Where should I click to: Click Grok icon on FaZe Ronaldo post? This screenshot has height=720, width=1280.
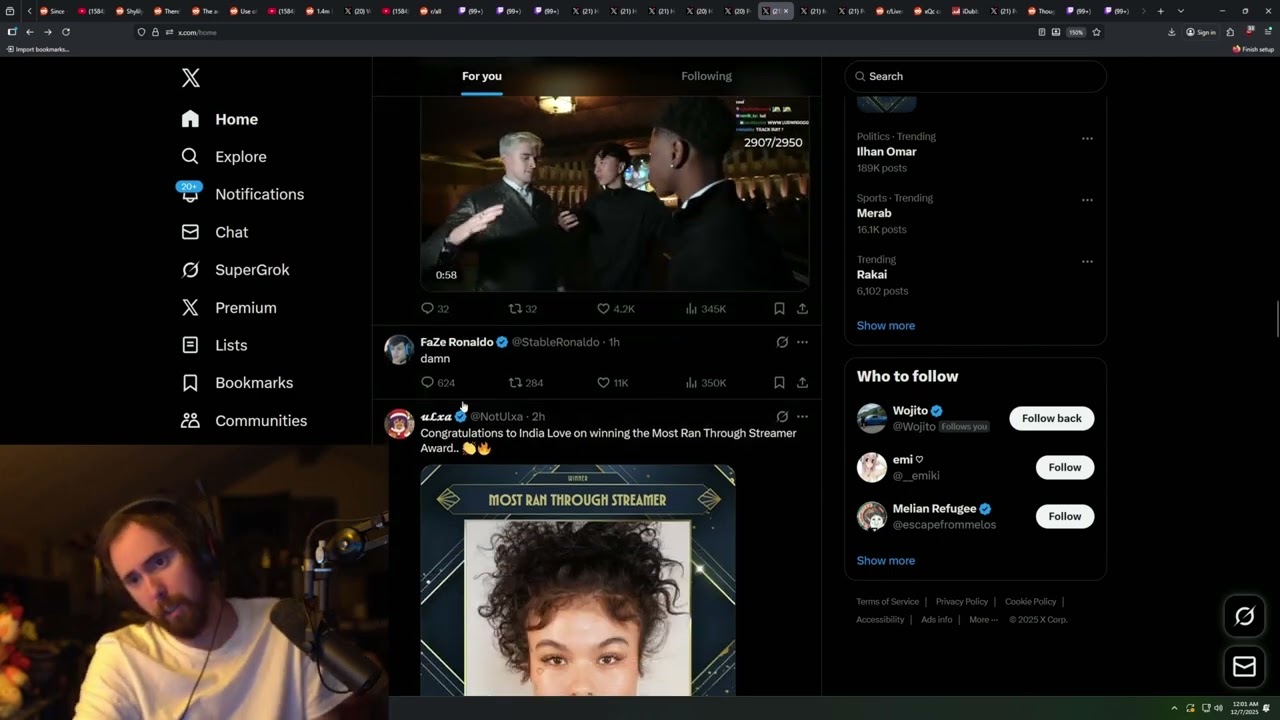point(782,342)
